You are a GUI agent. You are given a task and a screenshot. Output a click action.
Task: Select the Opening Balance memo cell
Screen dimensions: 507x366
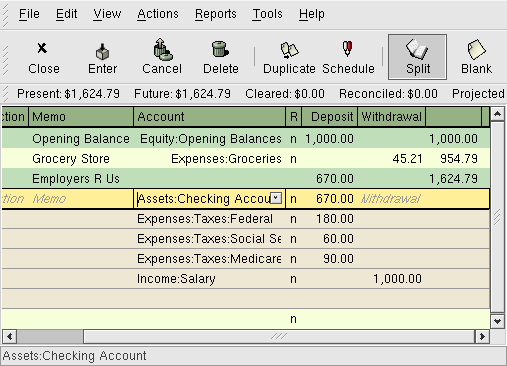[x=81, y=139]
